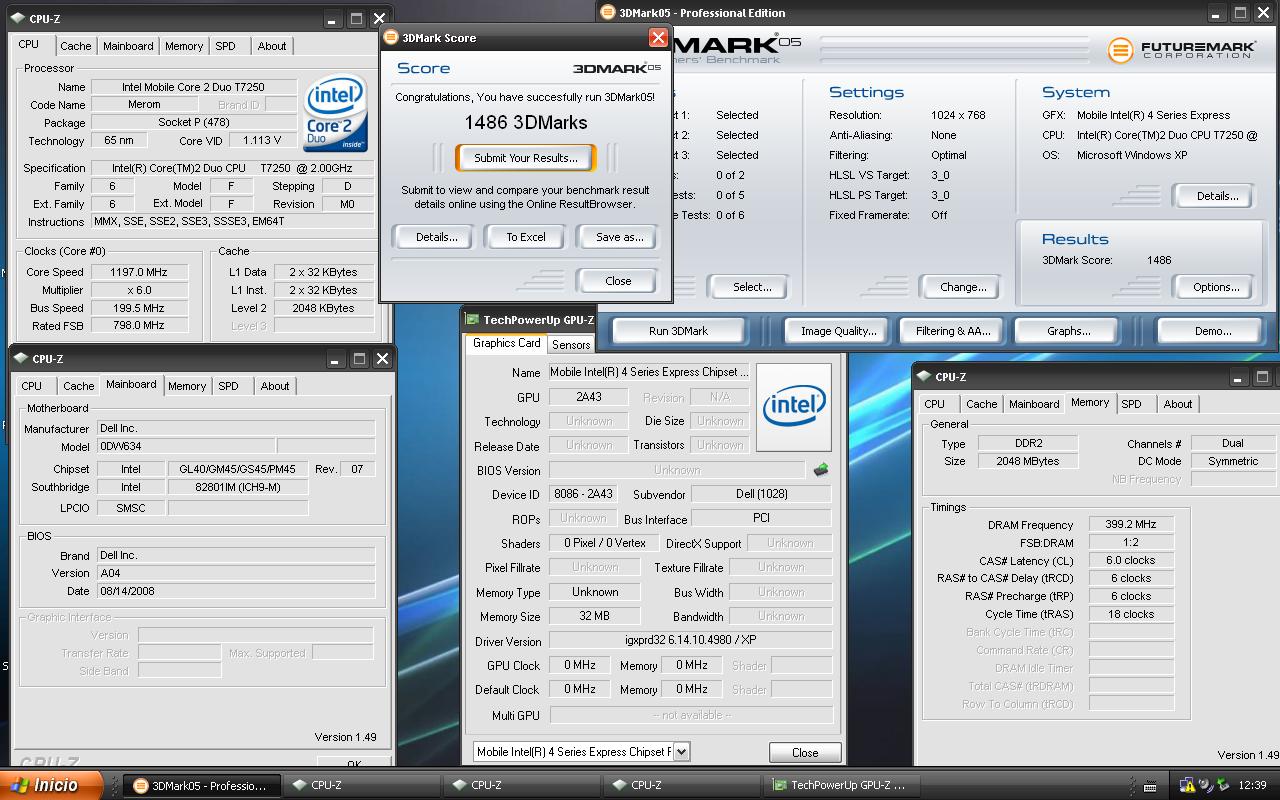Click the BIOS Date value '08/14/2008'
The image size is (1280, 800).
[x=235, y=591]
